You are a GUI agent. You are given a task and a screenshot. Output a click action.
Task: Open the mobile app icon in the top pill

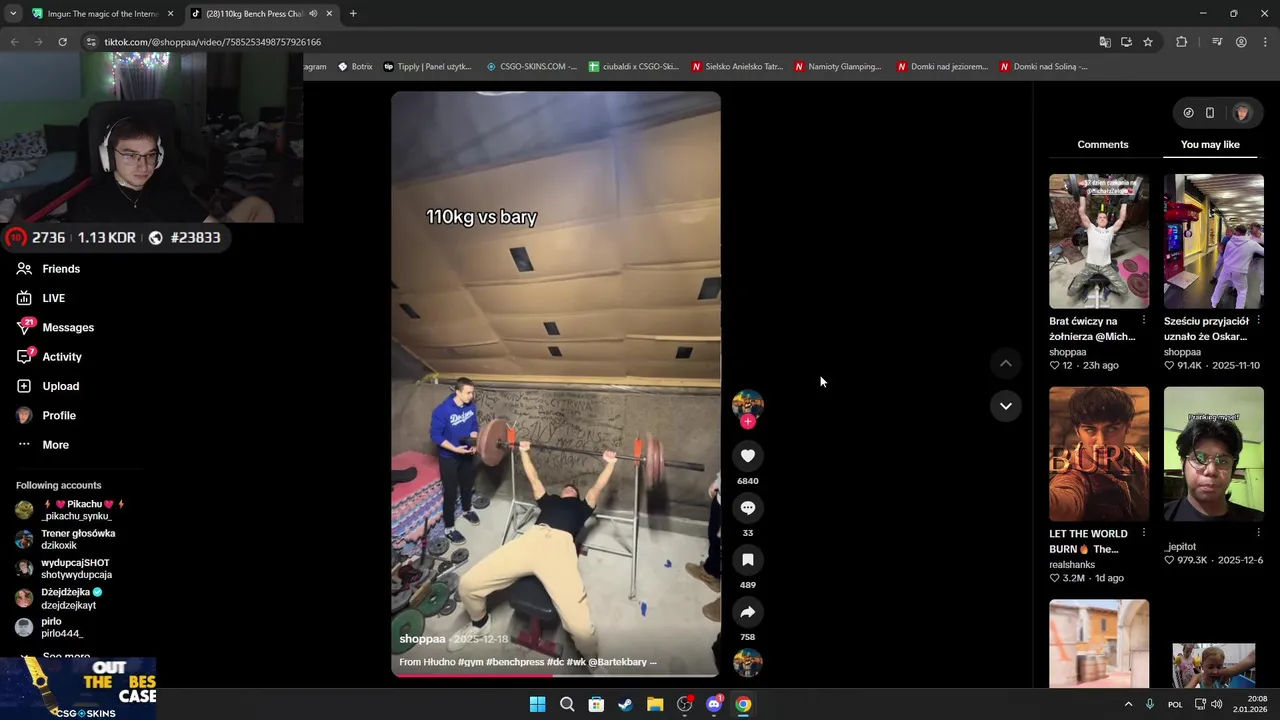click(x=1210, y=113)
